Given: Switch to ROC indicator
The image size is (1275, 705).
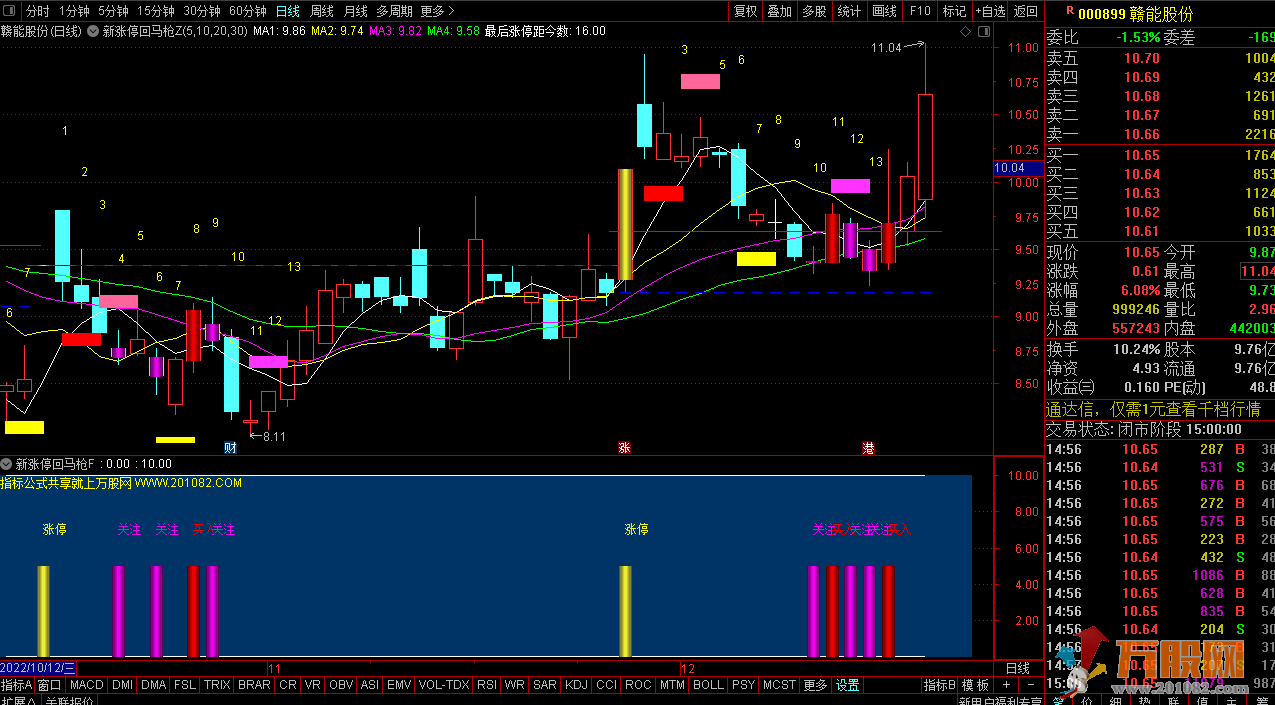Looking at the screenshot, I should (x=638, y=685).
